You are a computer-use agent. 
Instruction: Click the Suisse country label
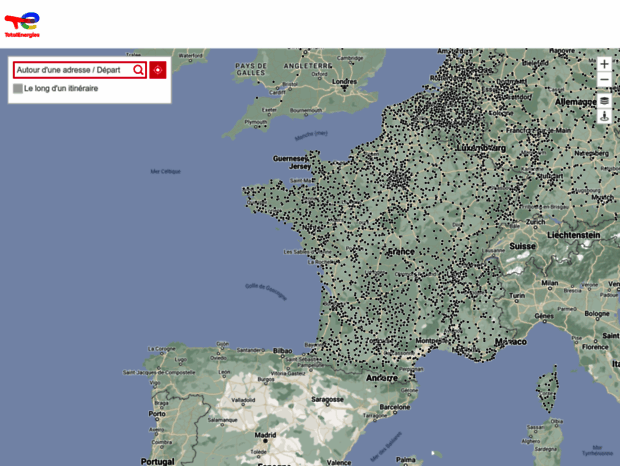[x=522, y=245]
